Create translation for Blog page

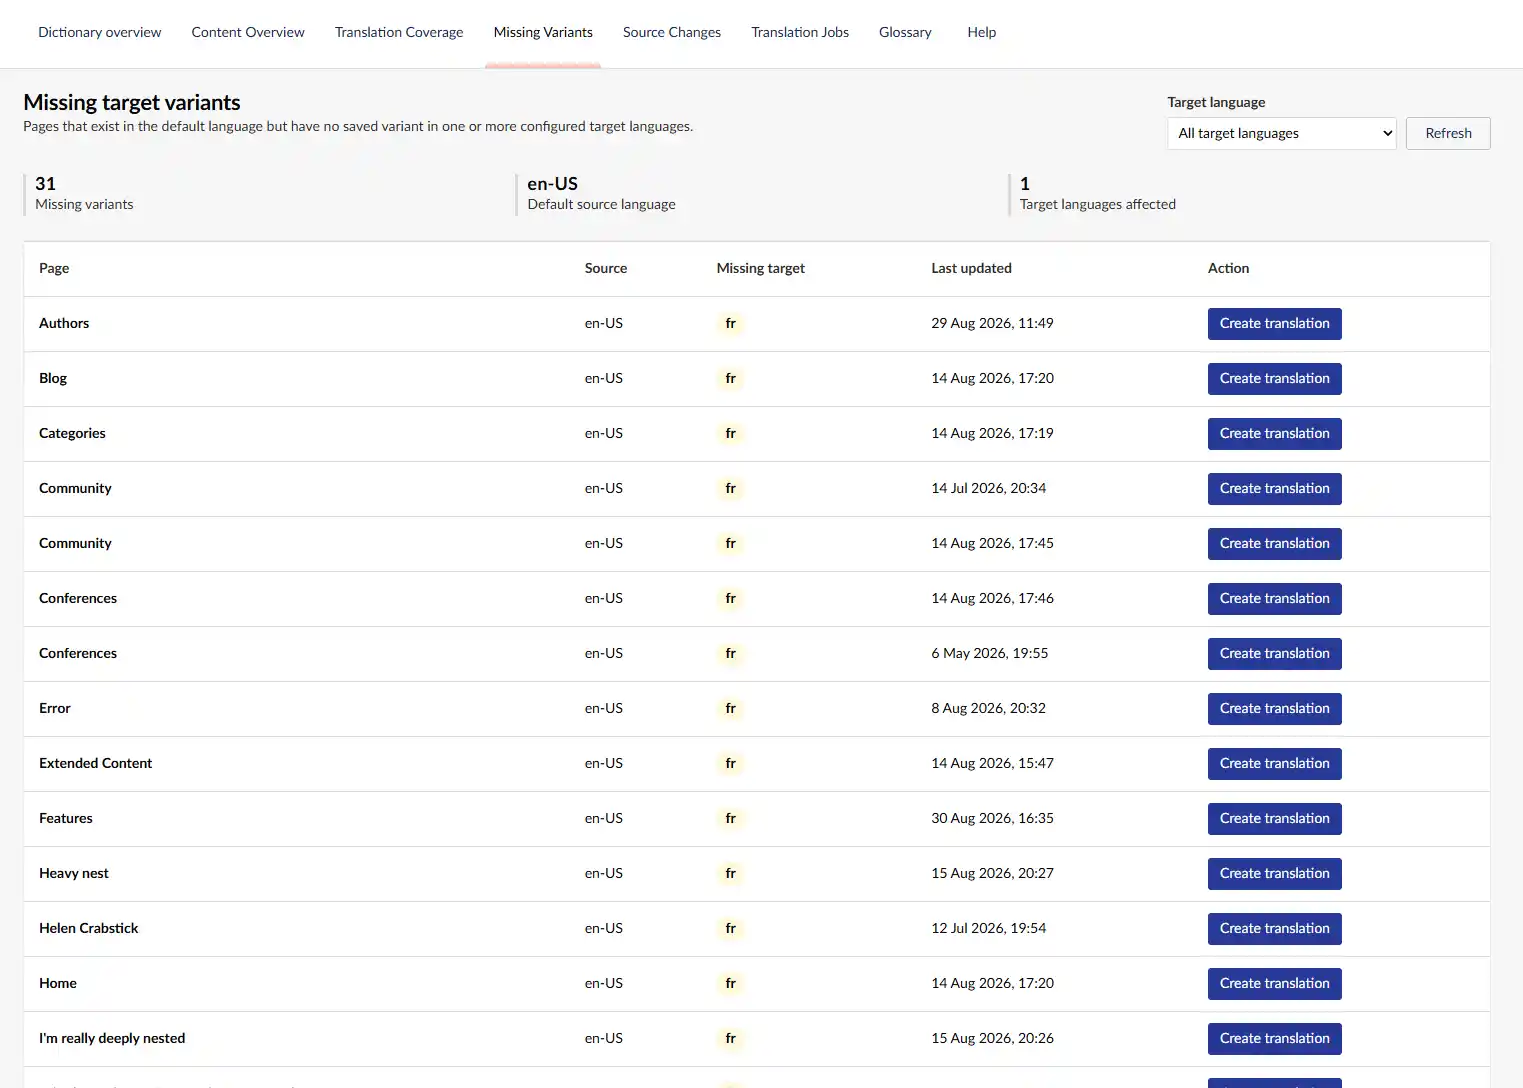(x=1275, y=379)
